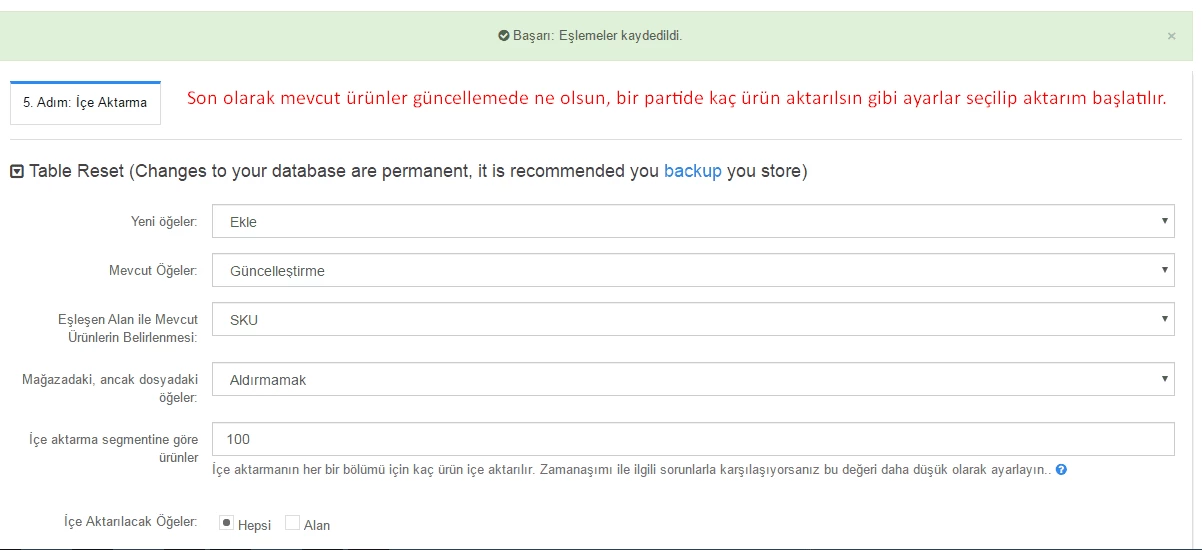Expand the SKU matching field dropdown

click(x=693, y=319)
